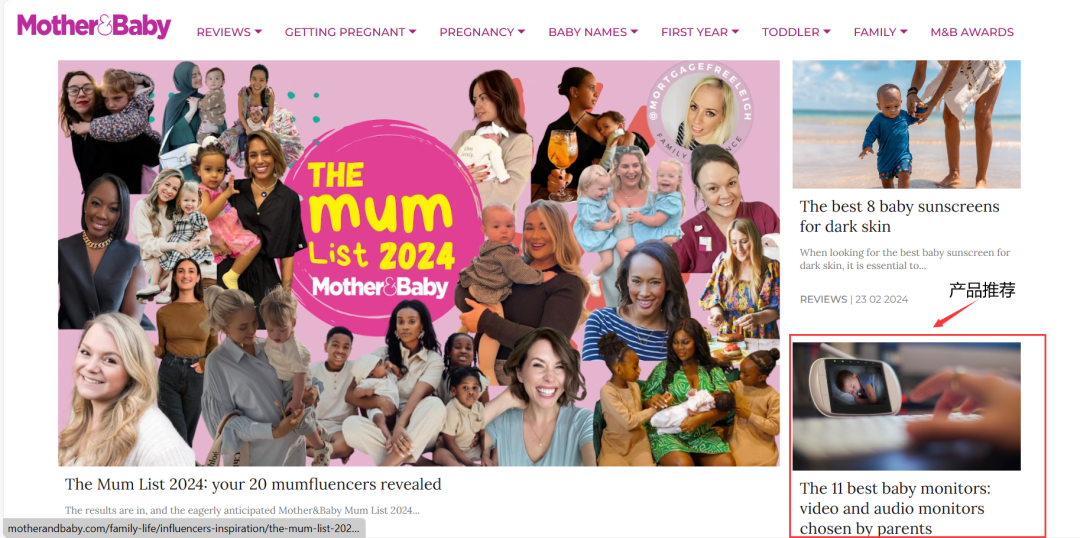Open the Baby Names menu label
The image size is (1080, 538).
pos(588,32)
